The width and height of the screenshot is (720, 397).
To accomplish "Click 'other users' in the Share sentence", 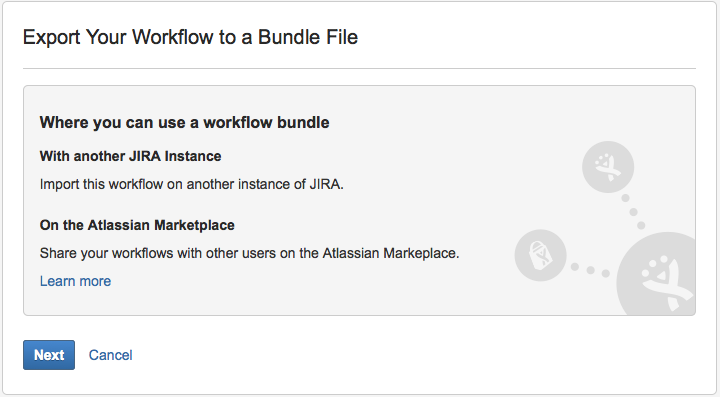I will point(241,253).
